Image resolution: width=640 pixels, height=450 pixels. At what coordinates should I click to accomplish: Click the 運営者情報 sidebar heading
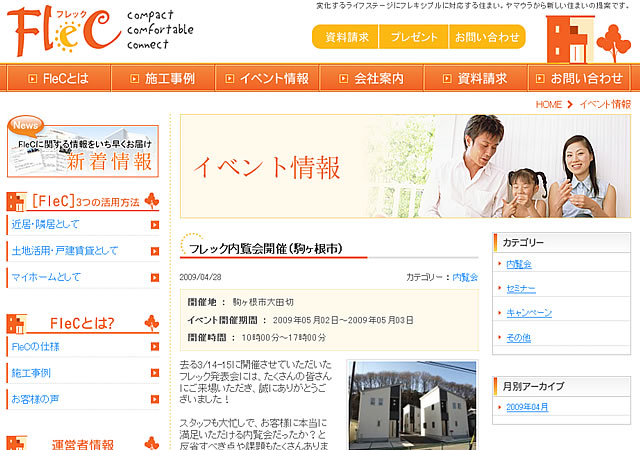tap(82, 444)
